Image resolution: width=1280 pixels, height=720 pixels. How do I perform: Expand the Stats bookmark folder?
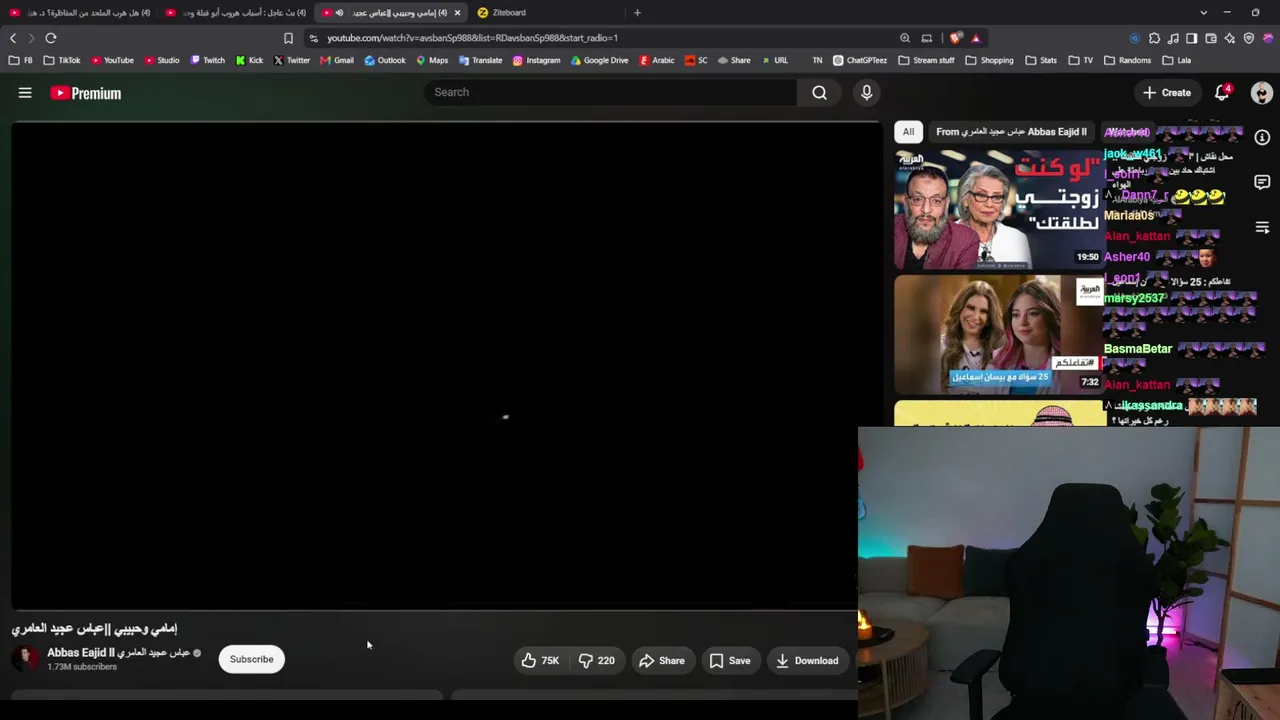pyautogui.click(x=1040, y=60)
